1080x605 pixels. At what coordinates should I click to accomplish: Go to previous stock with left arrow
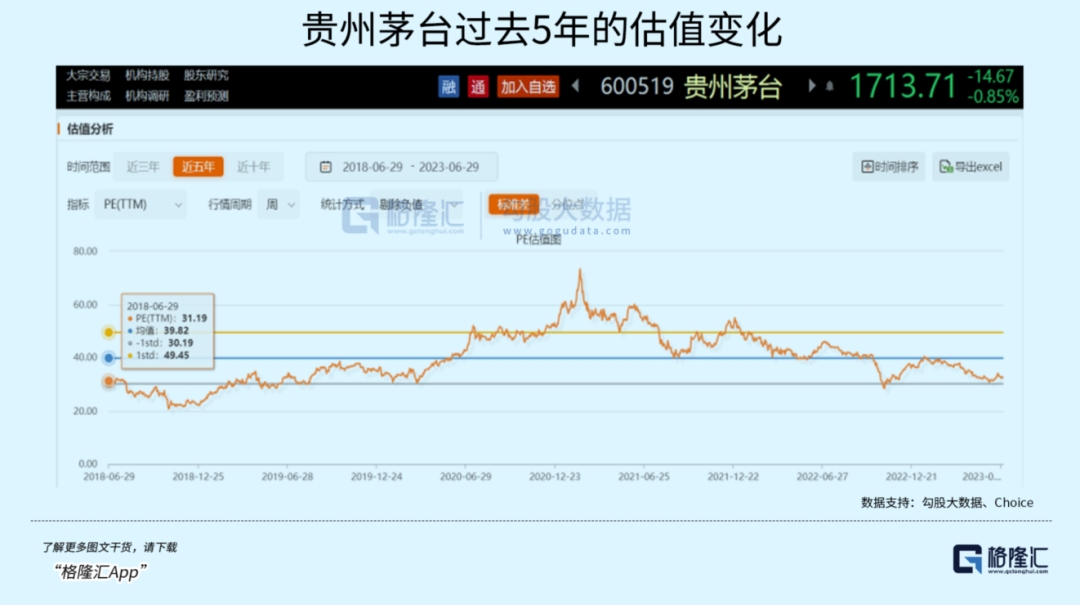(576, 86)
